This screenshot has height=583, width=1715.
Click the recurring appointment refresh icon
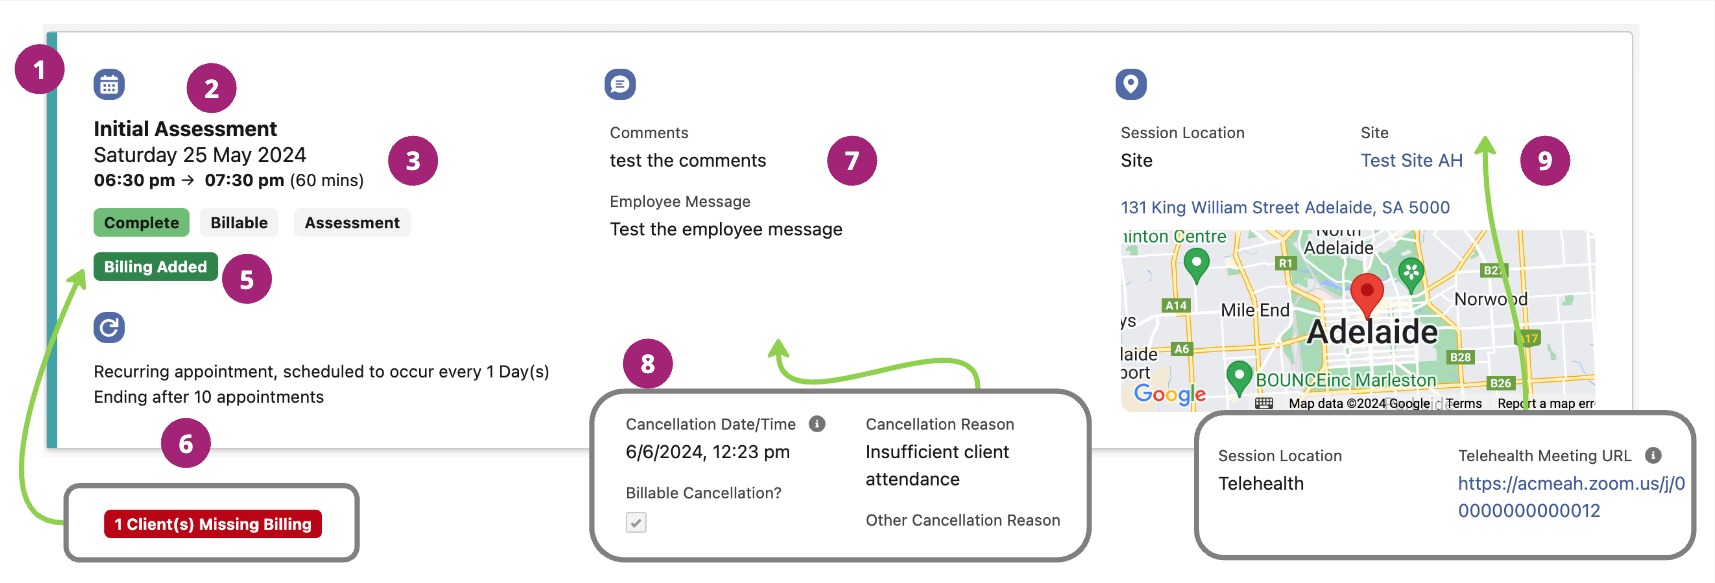(109, 327)
